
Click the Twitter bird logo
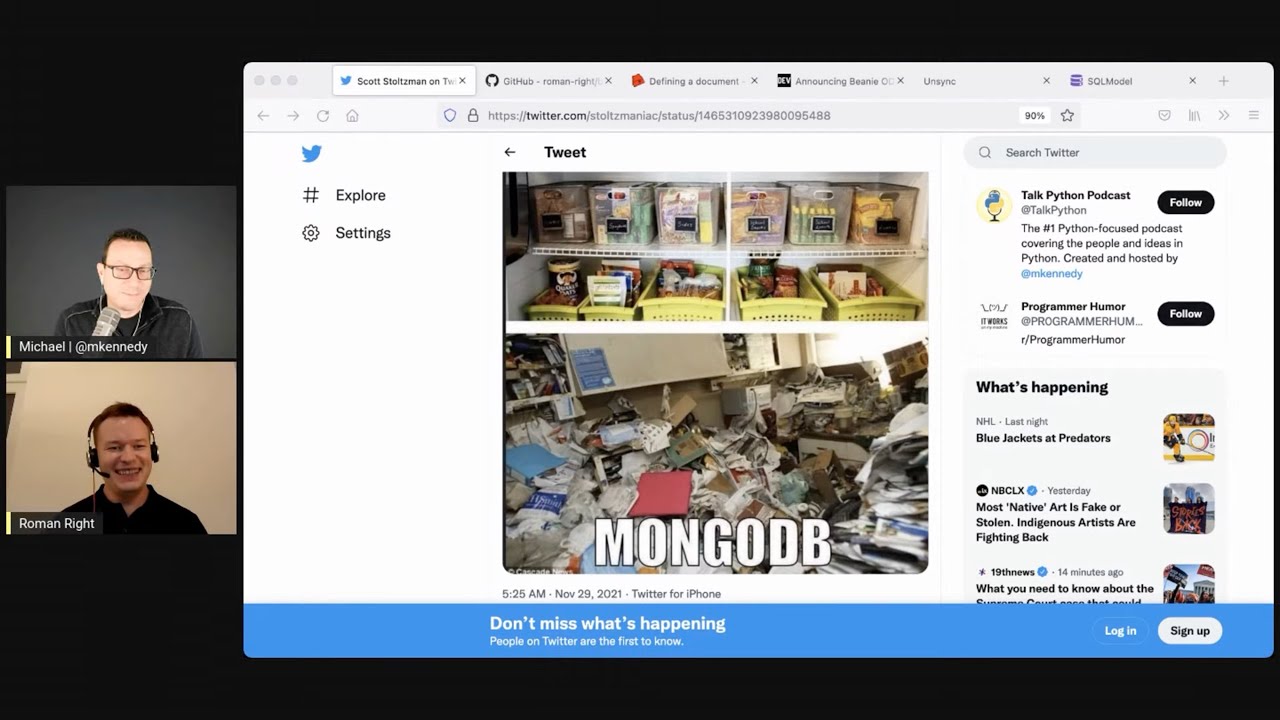tap(311, 153)
